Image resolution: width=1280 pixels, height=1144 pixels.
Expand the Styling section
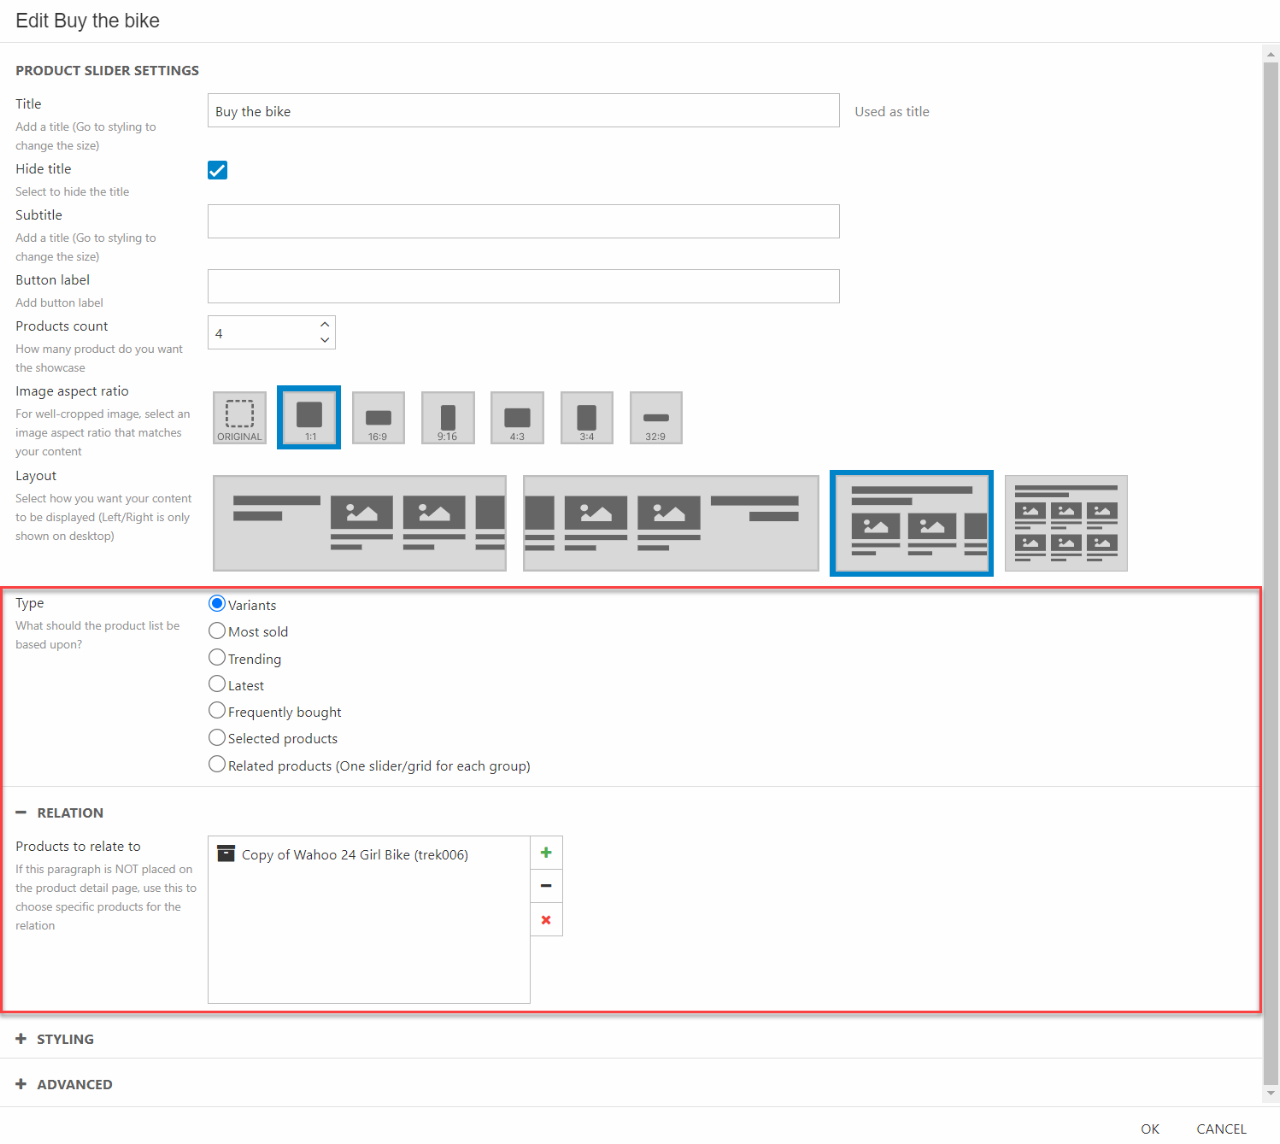point(65,1039)
